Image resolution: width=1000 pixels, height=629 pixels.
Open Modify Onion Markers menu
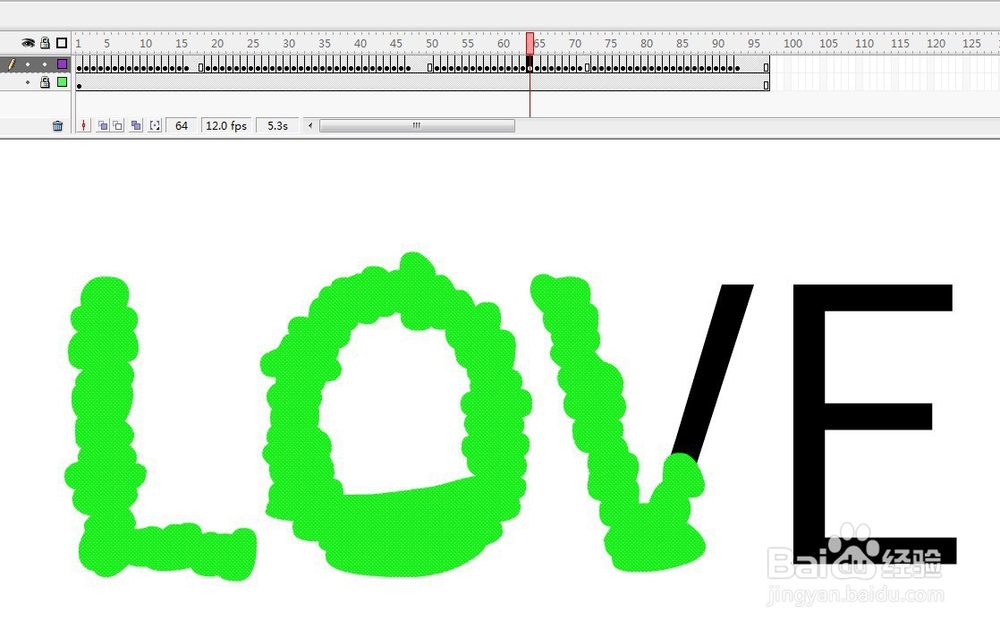coord(155,126)
